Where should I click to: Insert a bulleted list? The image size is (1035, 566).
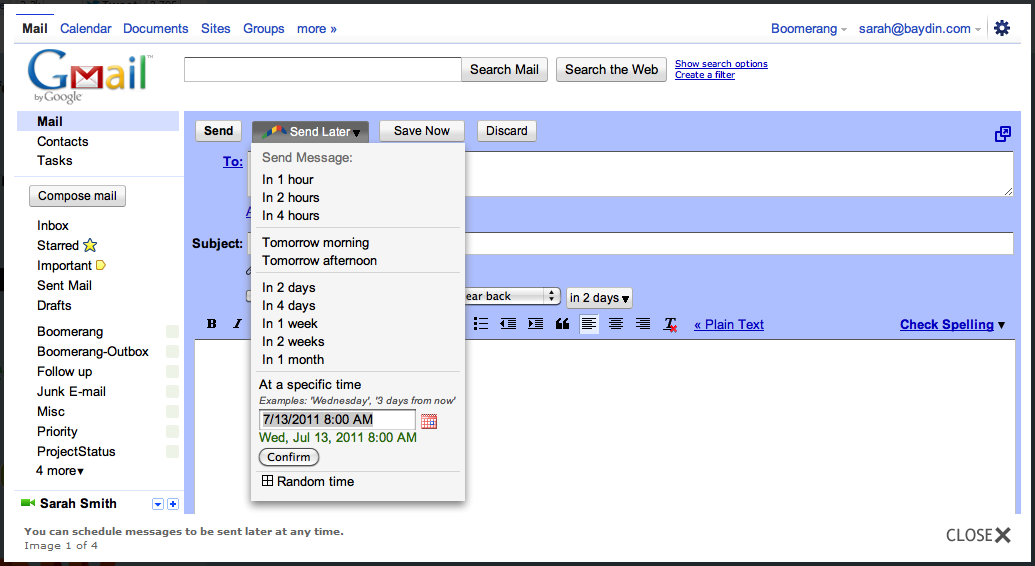(481, 324)
